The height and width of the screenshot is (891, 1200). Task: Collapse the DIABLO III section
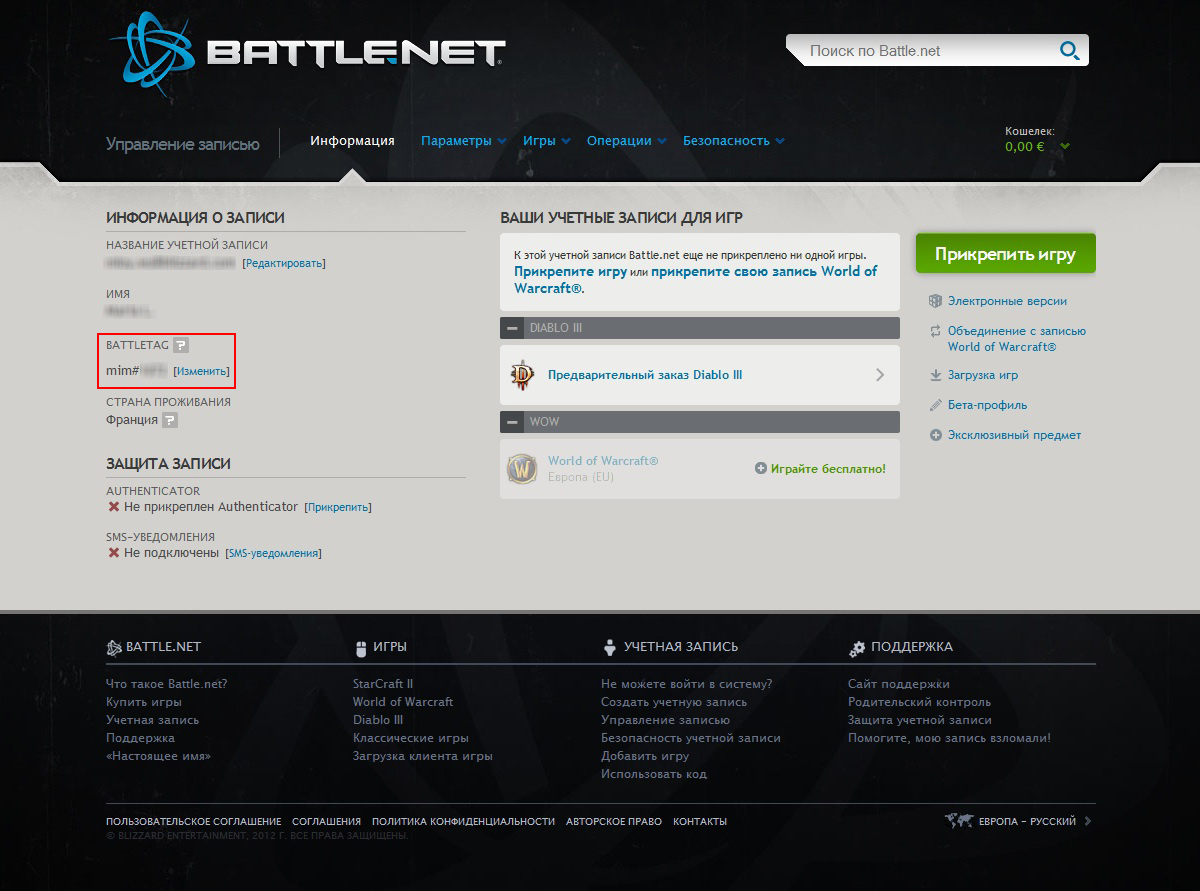[512, 328]
